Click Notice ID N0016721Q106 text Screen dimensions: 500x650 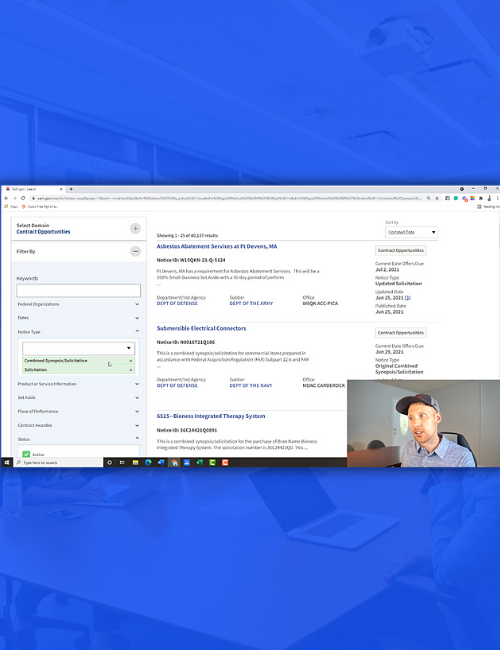[x=186, y=342]
